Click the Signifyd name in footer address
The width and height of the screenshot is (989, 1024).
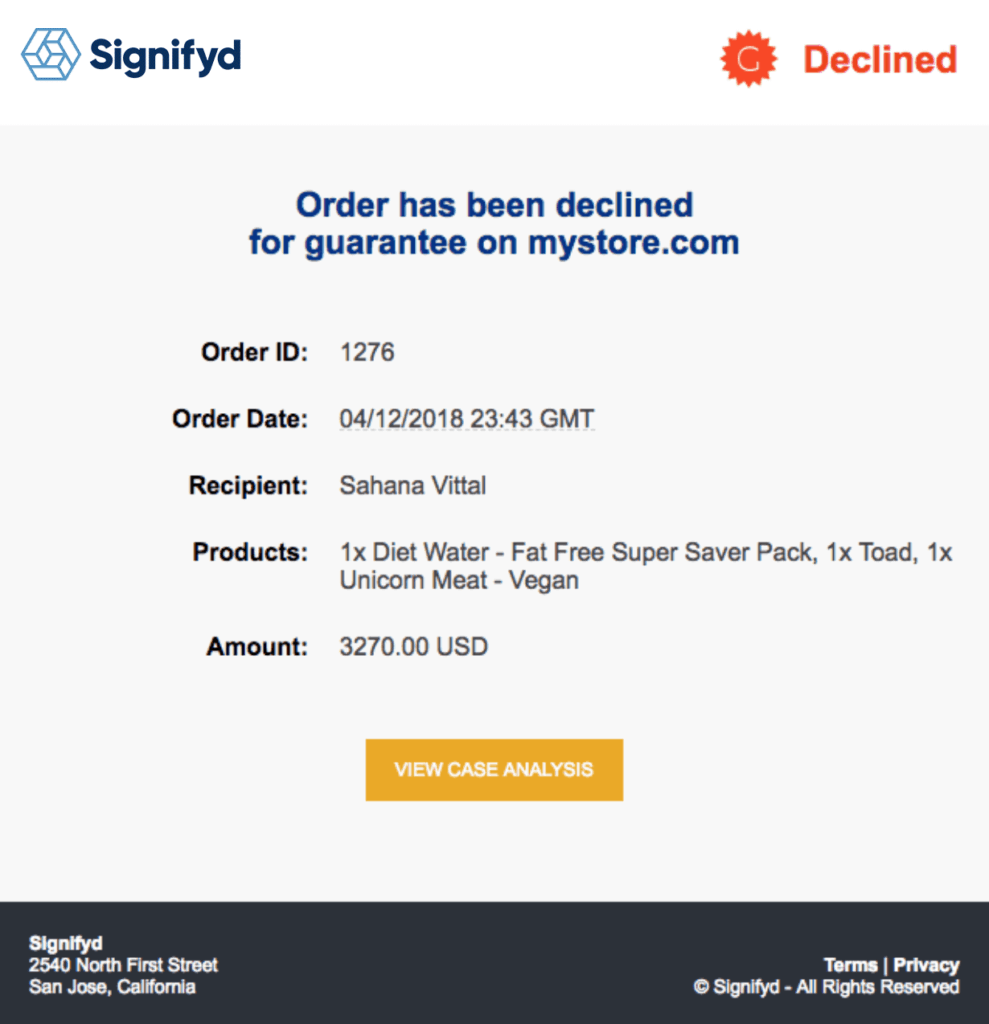point(65,943)
